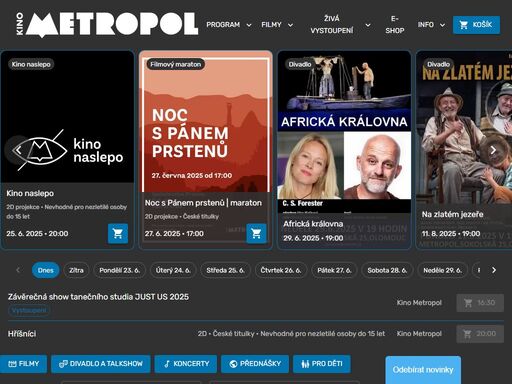Expand the Živá vystoupení chevron
The width and height of the screenshot is (512, 384).
[x=368, y=25]
